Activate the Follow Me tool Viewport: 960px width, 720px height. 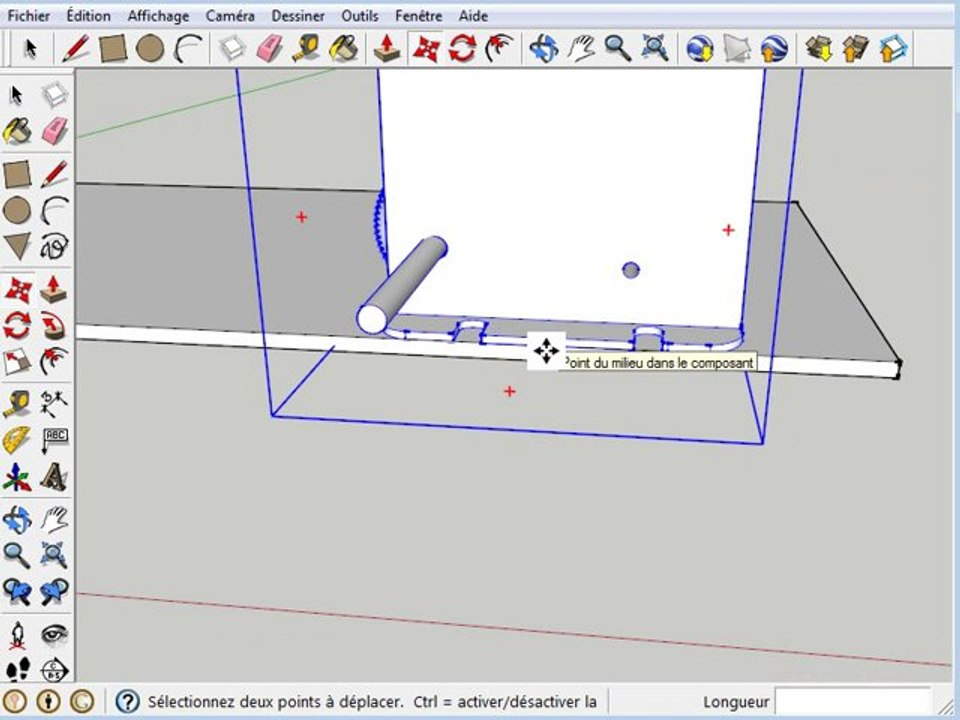(54, 325)
